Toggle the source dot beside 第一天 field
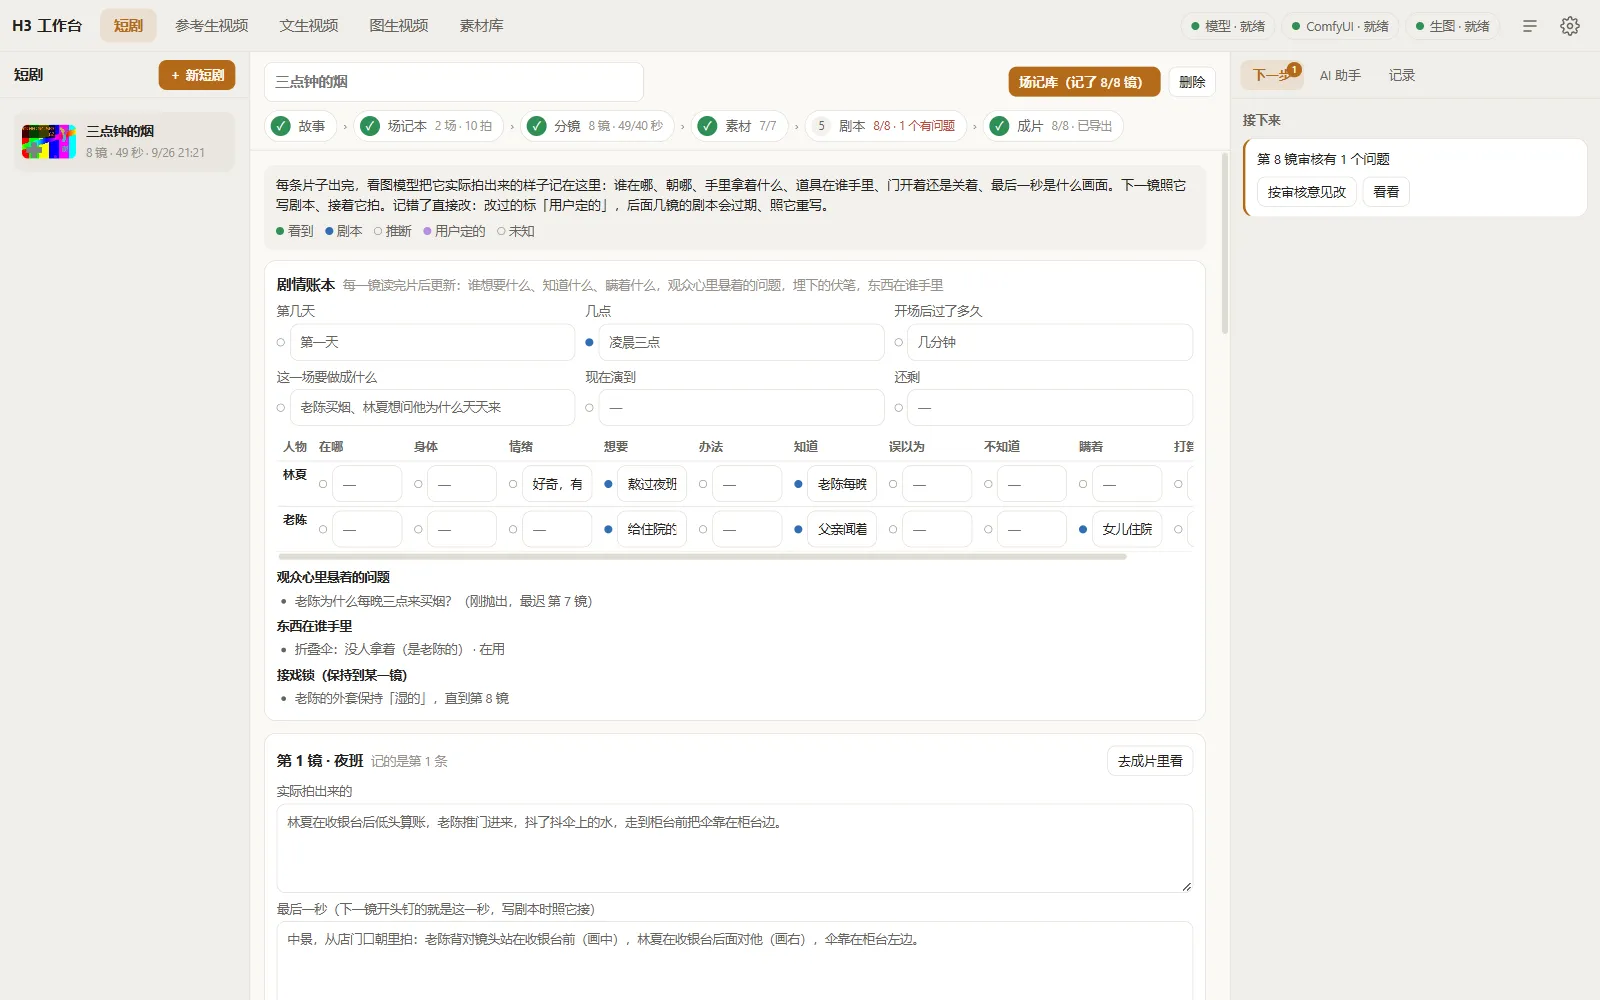Screen dimensions: 1600x1000 (x=281, y=342)
